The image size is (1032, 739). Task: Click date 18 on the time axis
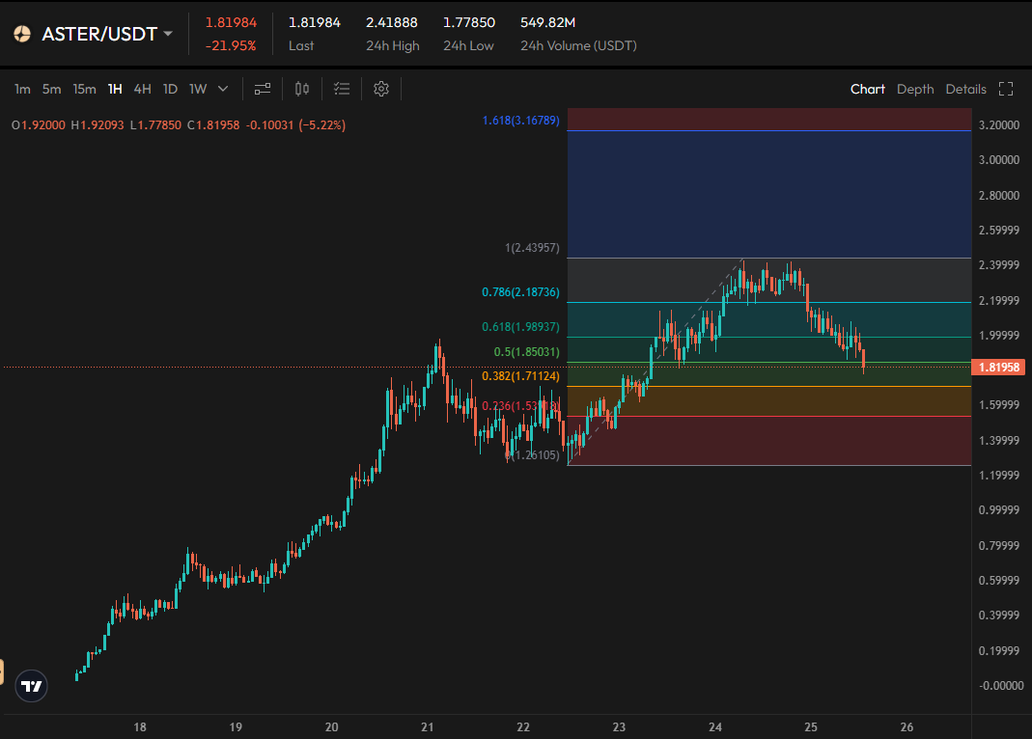tap(140, 727)
